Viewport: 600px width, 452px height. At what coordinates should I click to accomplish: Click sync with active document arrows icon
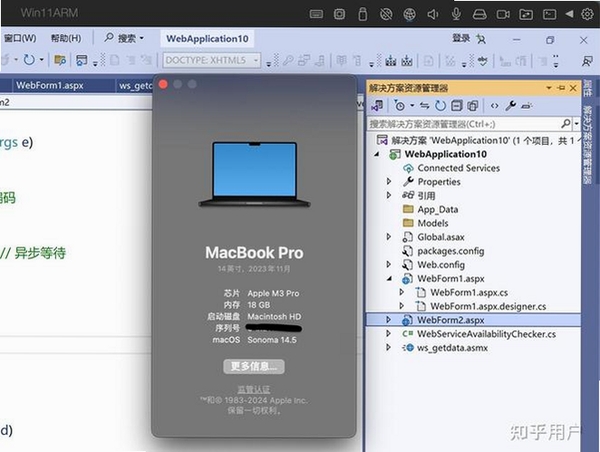point(424,106)
